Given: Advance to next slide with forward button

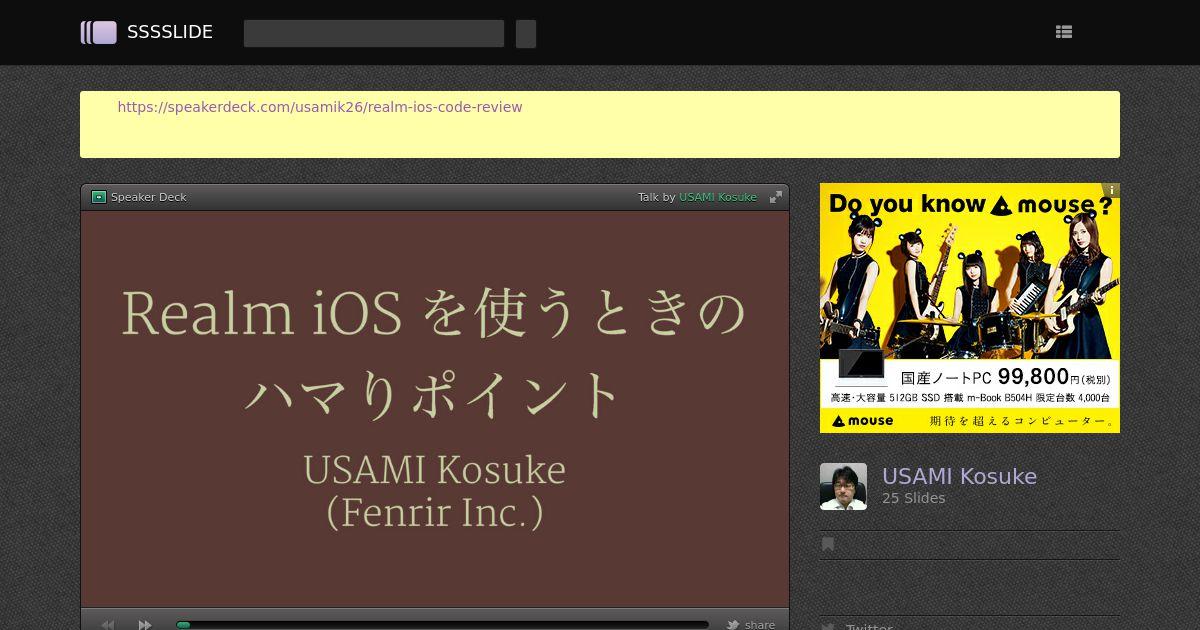Looking at the screenshot, I should pyautogui.click(x=145, y=624).
